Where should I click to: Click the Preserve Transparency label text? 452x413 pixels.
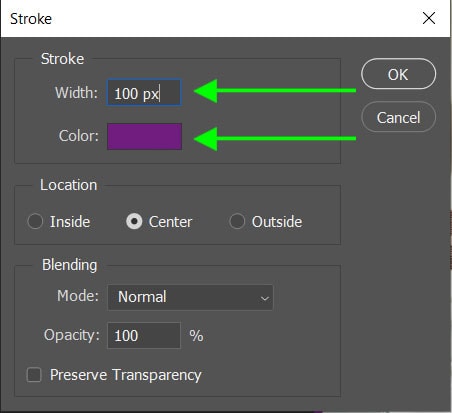(x=126, y=375)
